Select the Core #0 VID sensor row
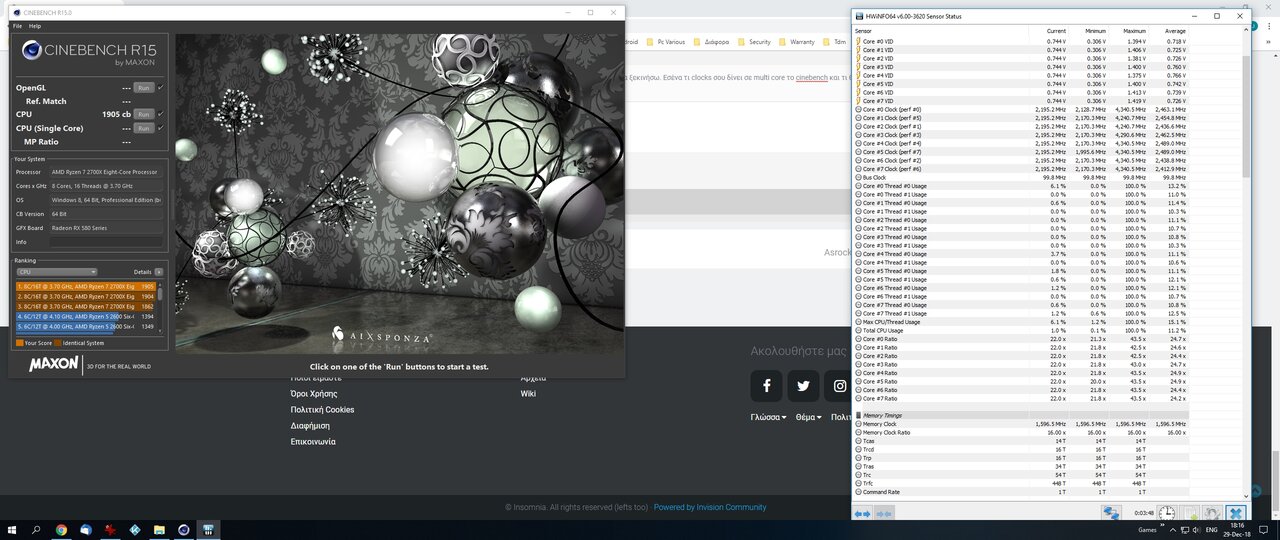The image size is (1280, 540). pyautogui.click(x=1020, y=41)
